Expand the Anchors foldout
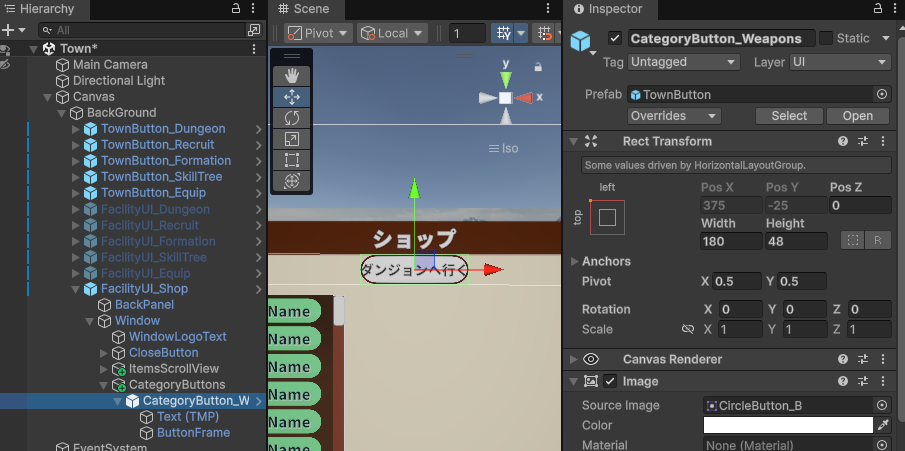Viewport: 905px width, 451px height. (574, 261)
